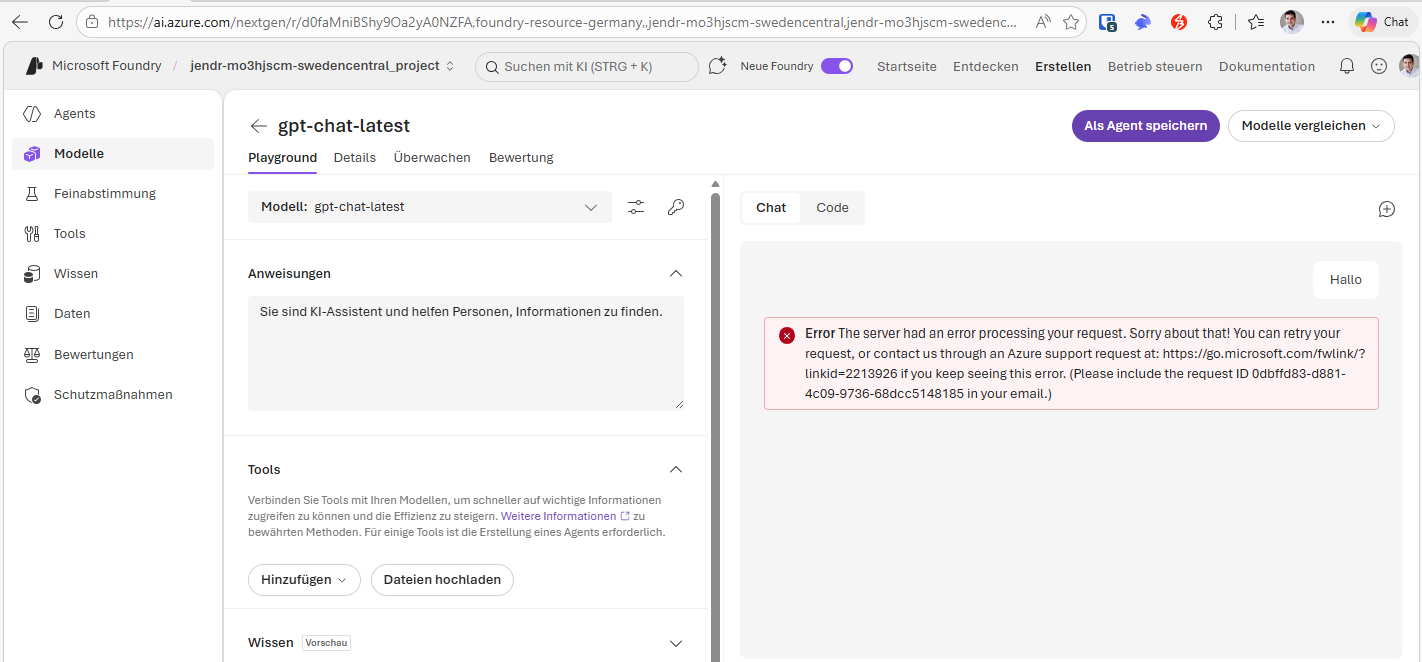Click into the Anweisungen instructions text box

coord(466,353)
